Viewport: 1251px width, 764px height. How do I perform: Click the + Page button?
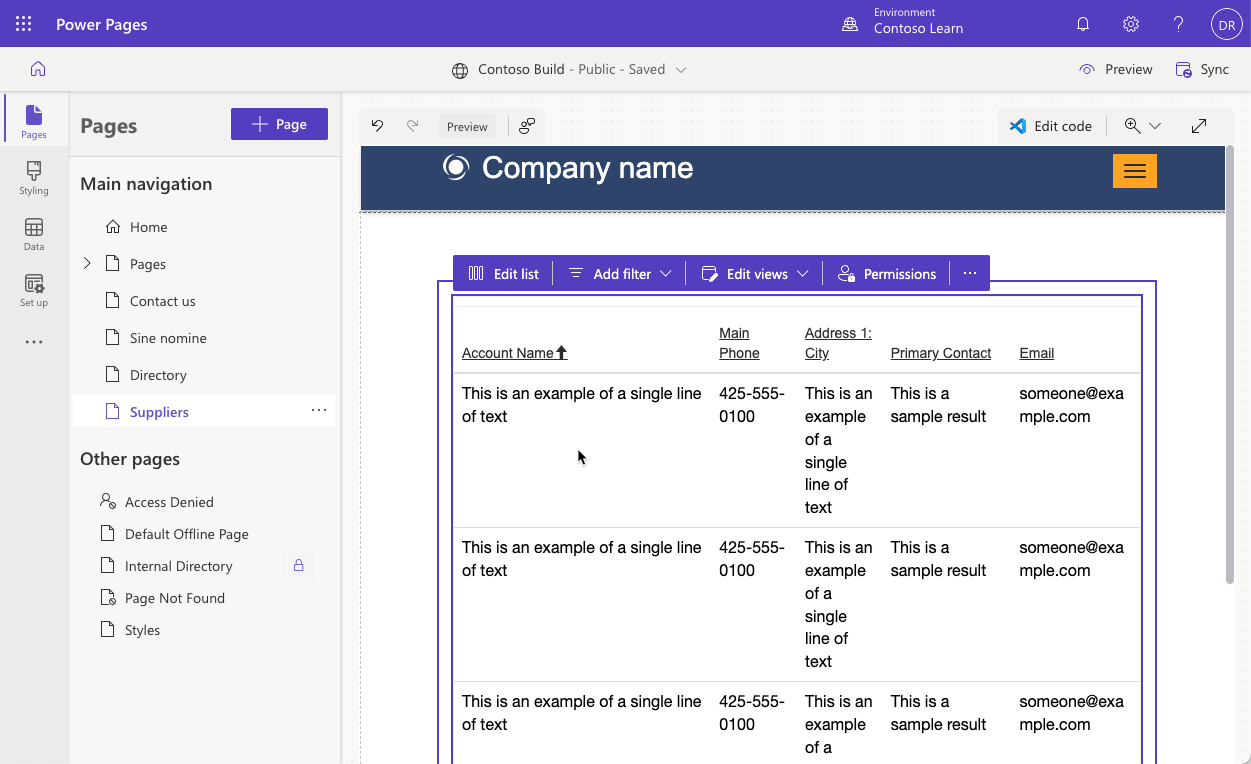point(279,123)
